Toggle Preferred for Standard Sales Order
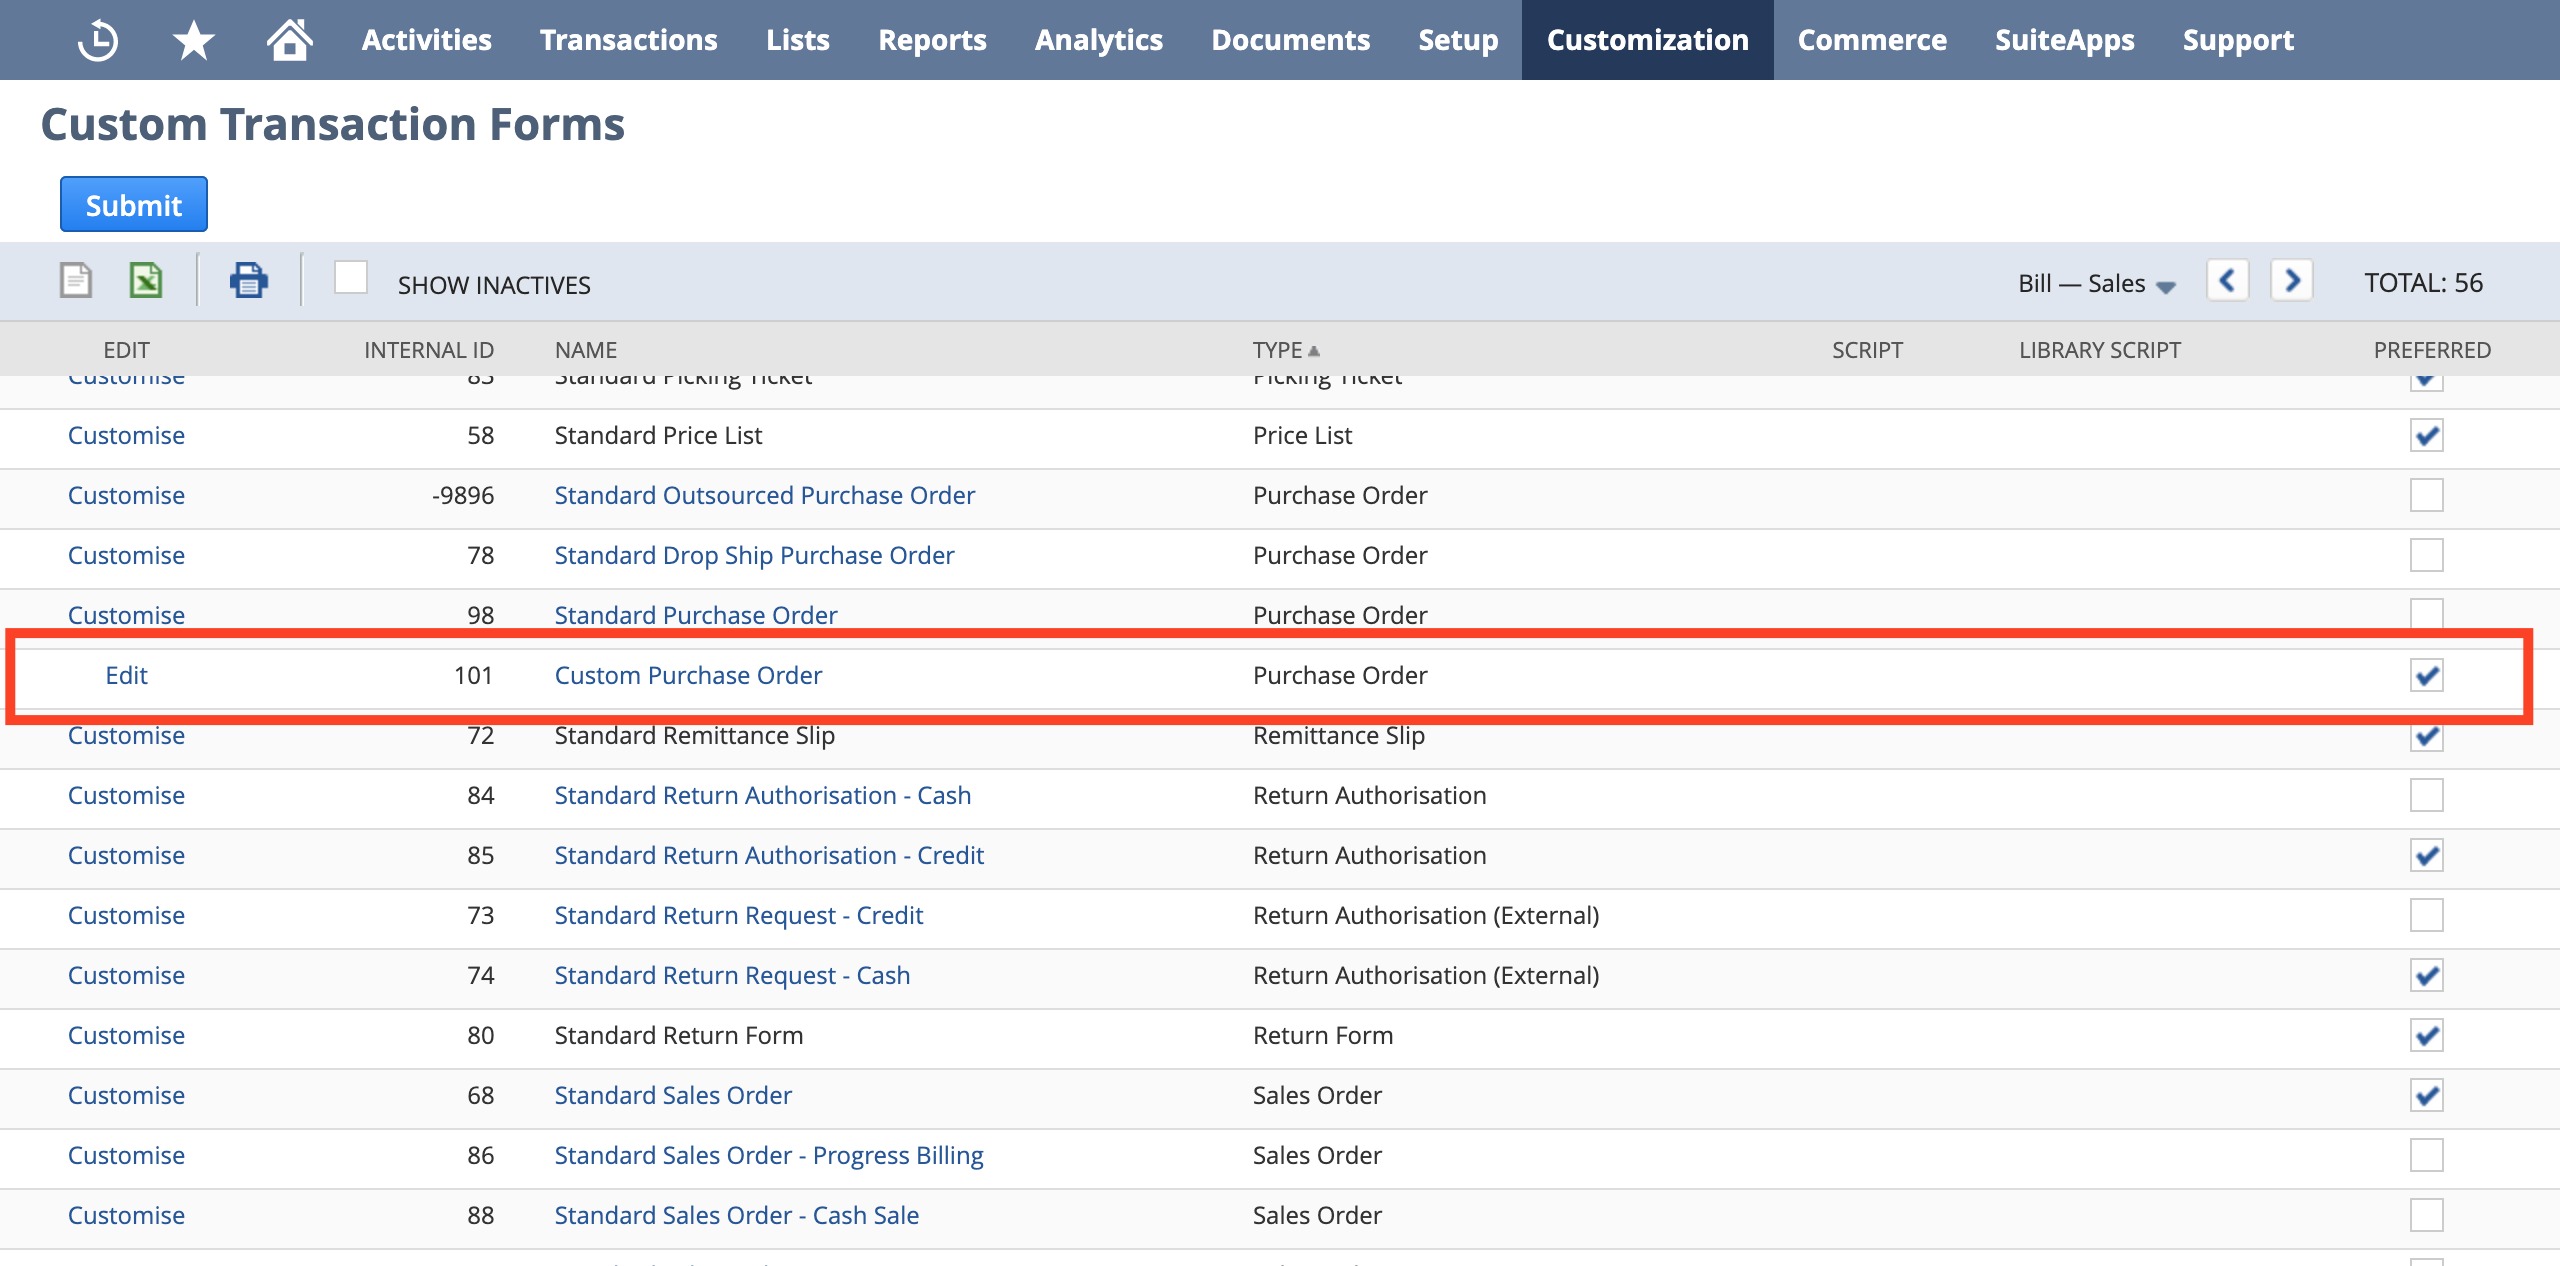 [x=2426, y=1095]
